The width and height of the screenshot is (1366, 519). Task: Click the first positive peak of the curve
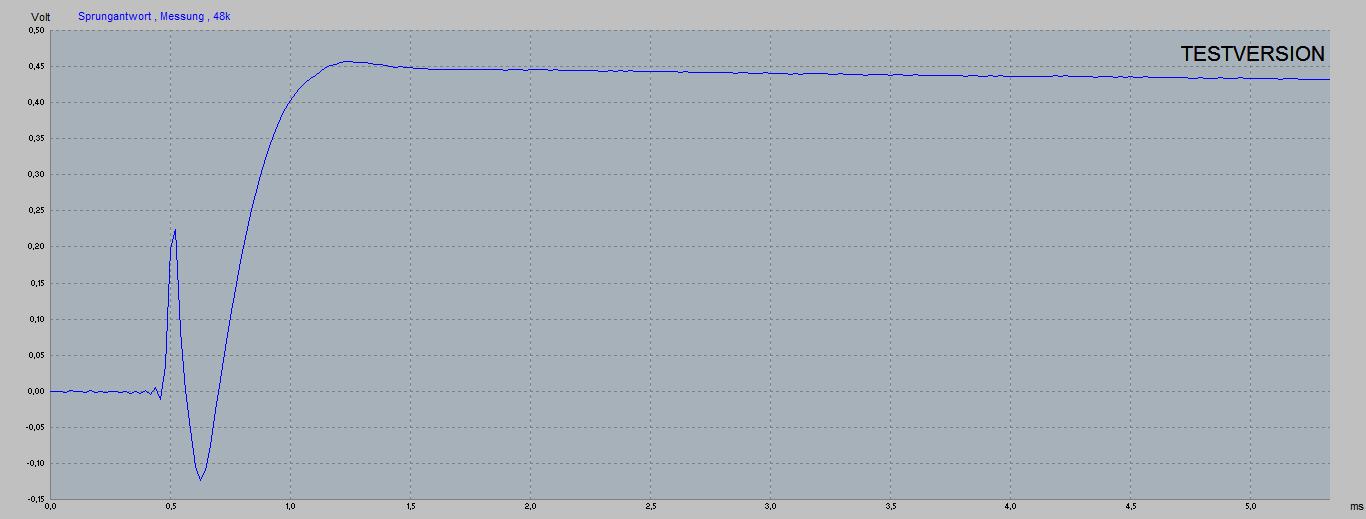coord(175,230)
